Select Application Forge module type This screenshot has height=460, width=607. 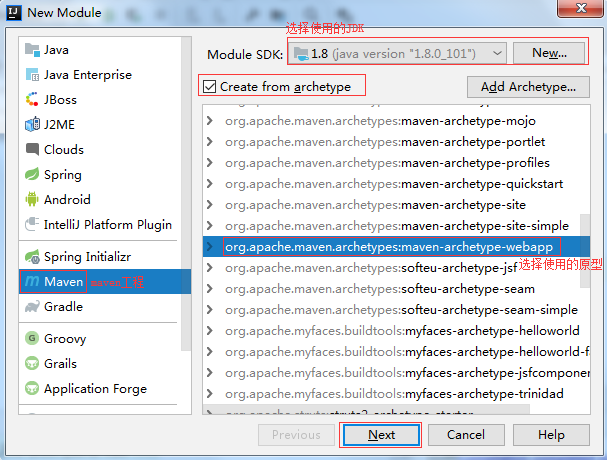(x=100, y=388)
